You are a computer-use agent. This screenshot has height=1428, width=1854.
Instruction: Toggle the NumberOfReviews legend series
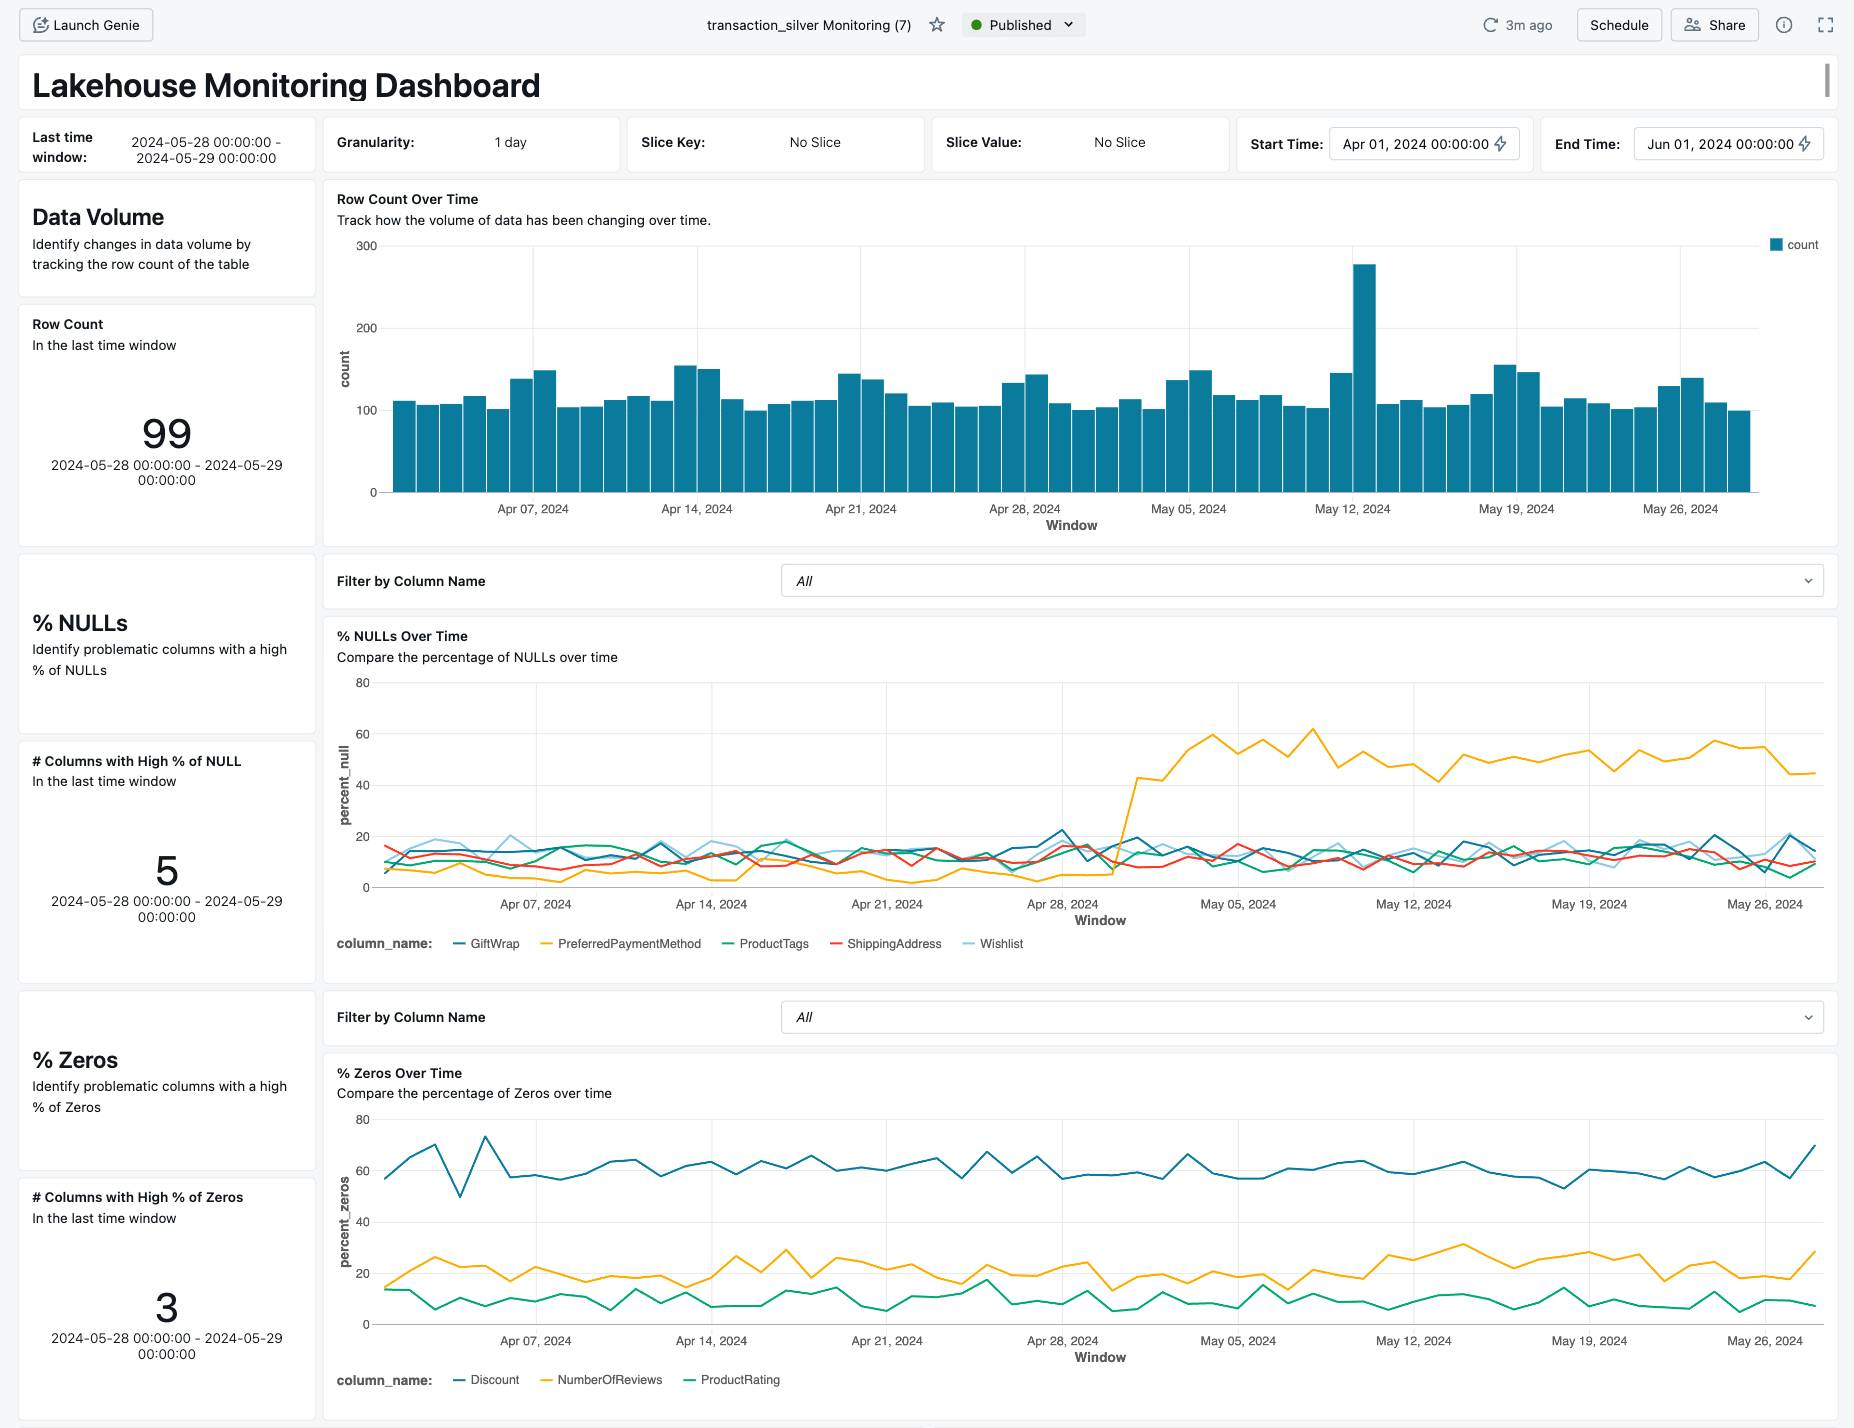coord(601,1380)
